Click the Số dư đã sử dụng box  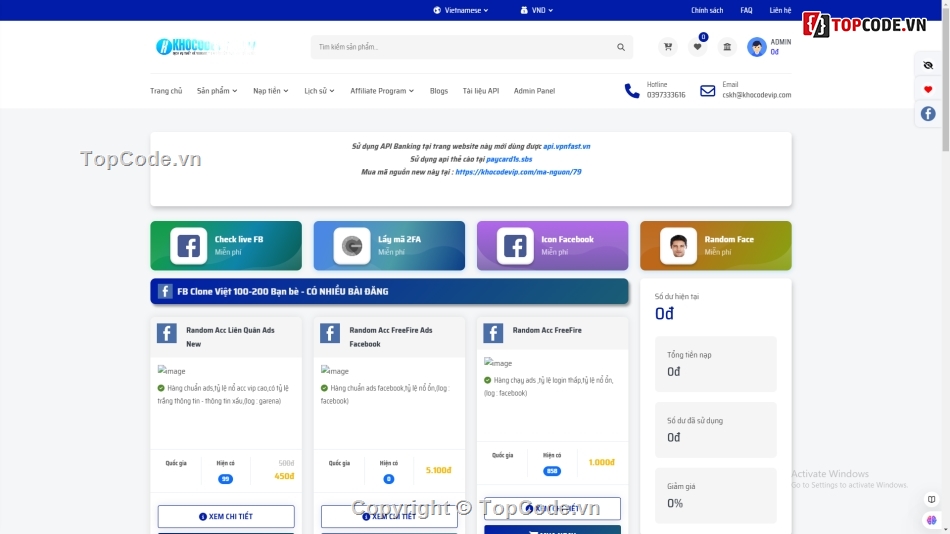click(716, 430)
